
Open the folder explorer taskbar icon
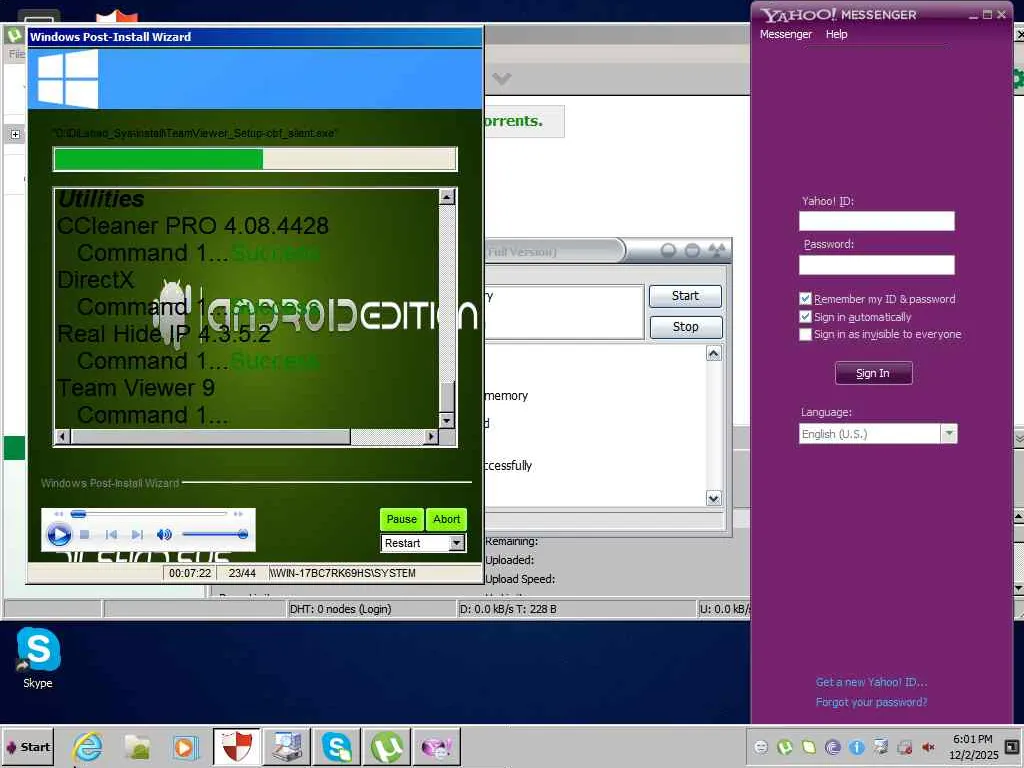[x=137, y=747]
